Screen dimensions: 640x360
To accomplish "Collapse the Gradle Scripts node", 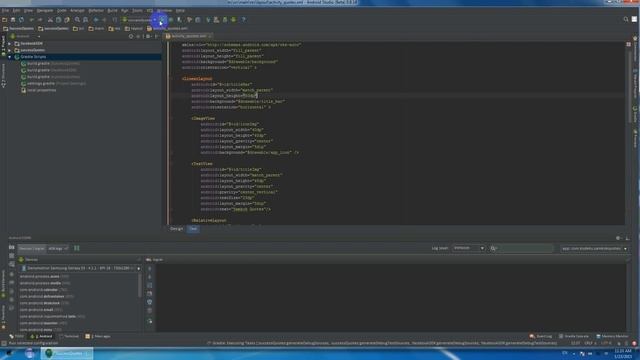I will tap(10, 57).
